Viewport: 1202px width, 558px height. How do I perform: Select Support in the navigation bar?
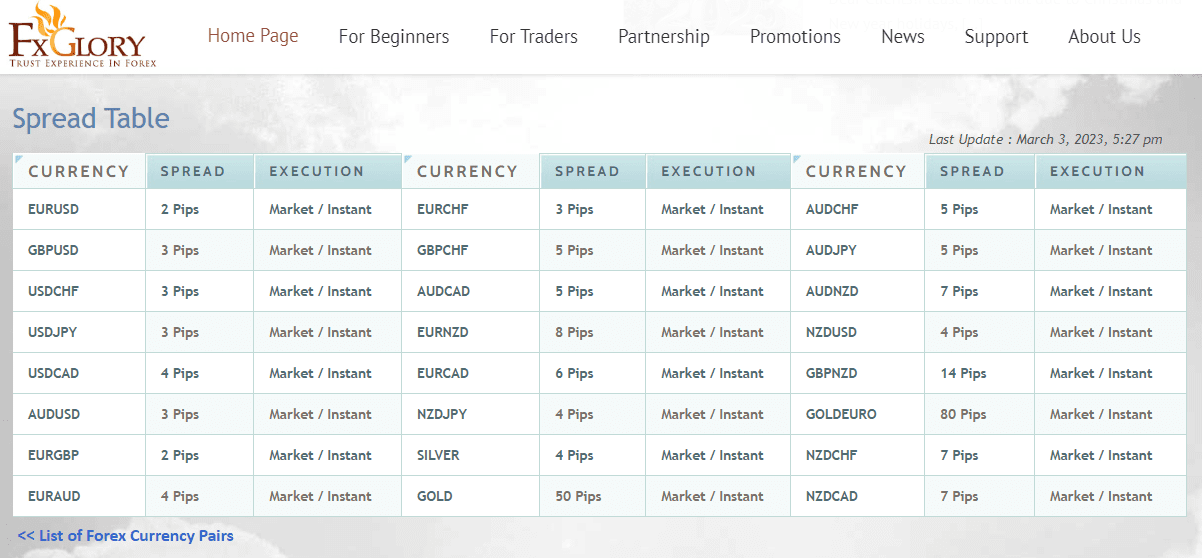pyautogui.click(x=996, y=37)
